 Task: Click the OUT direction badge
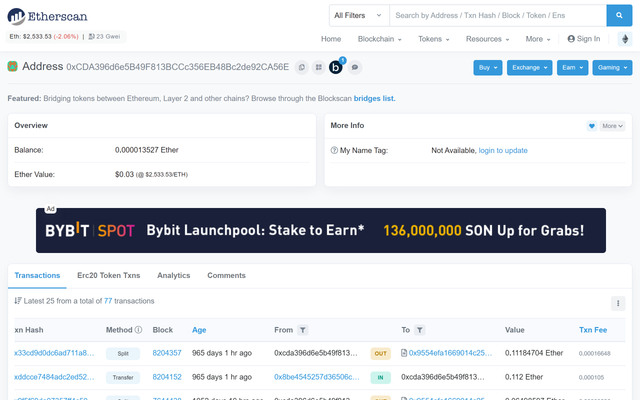coord(380,353)
